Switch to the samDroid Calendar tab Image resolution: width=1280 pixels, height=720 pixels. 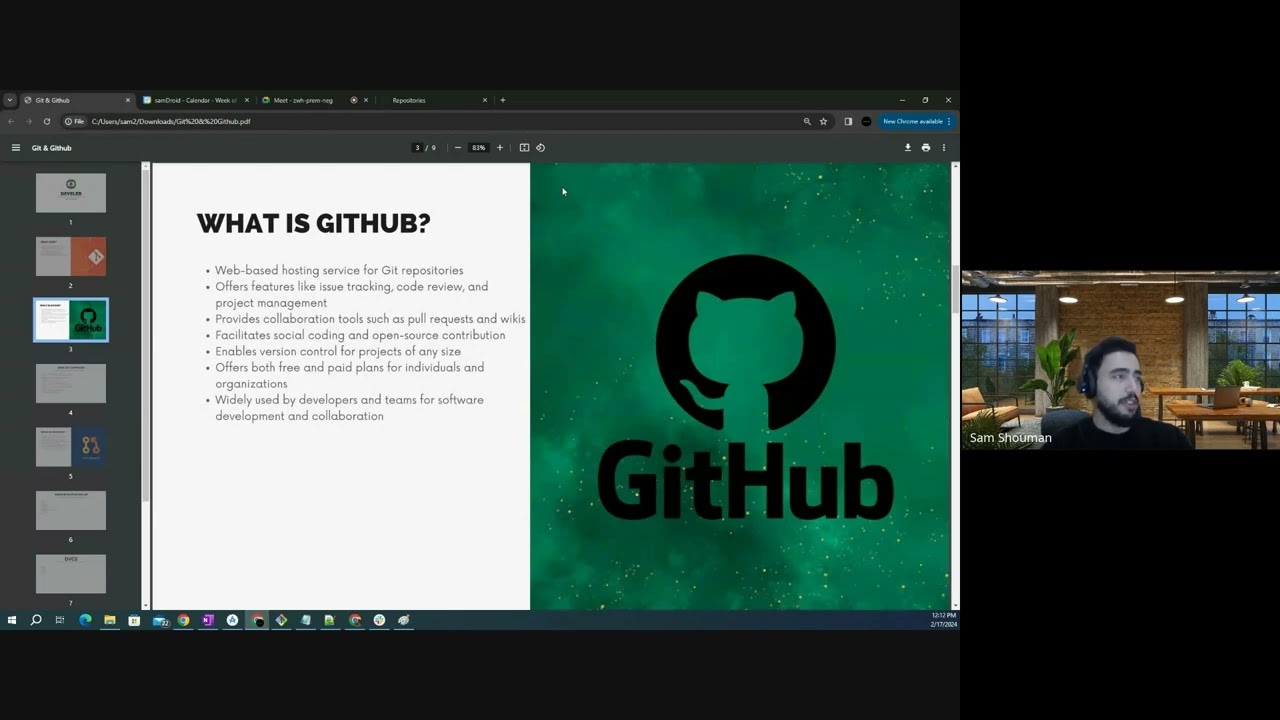(x=197, y=100)
